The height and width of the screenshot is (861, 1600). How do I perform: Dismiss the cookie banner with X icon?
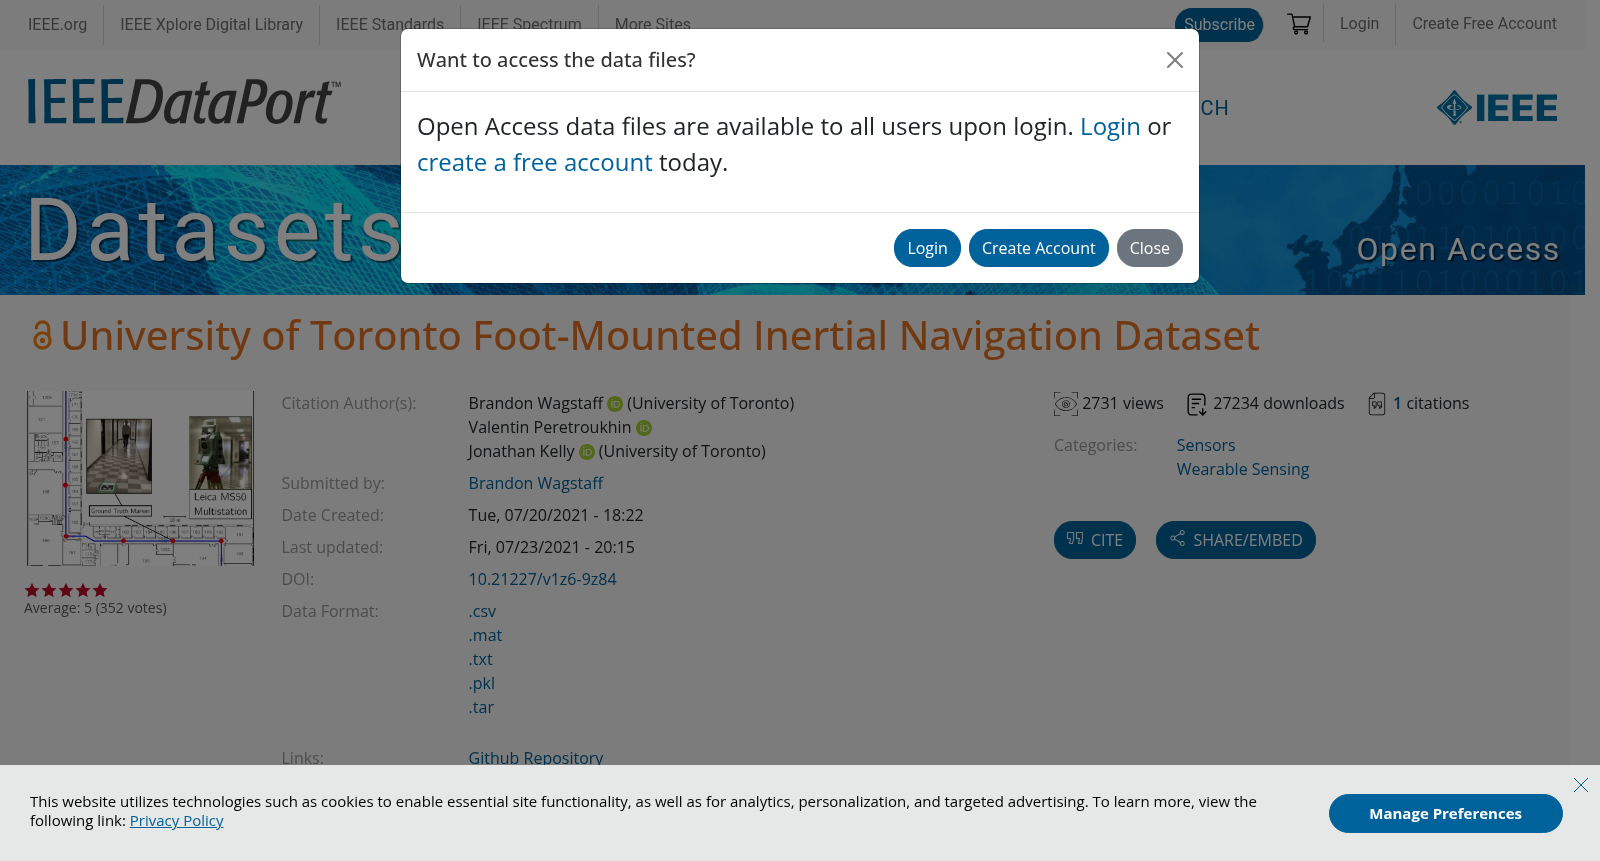pos(1581,785)
